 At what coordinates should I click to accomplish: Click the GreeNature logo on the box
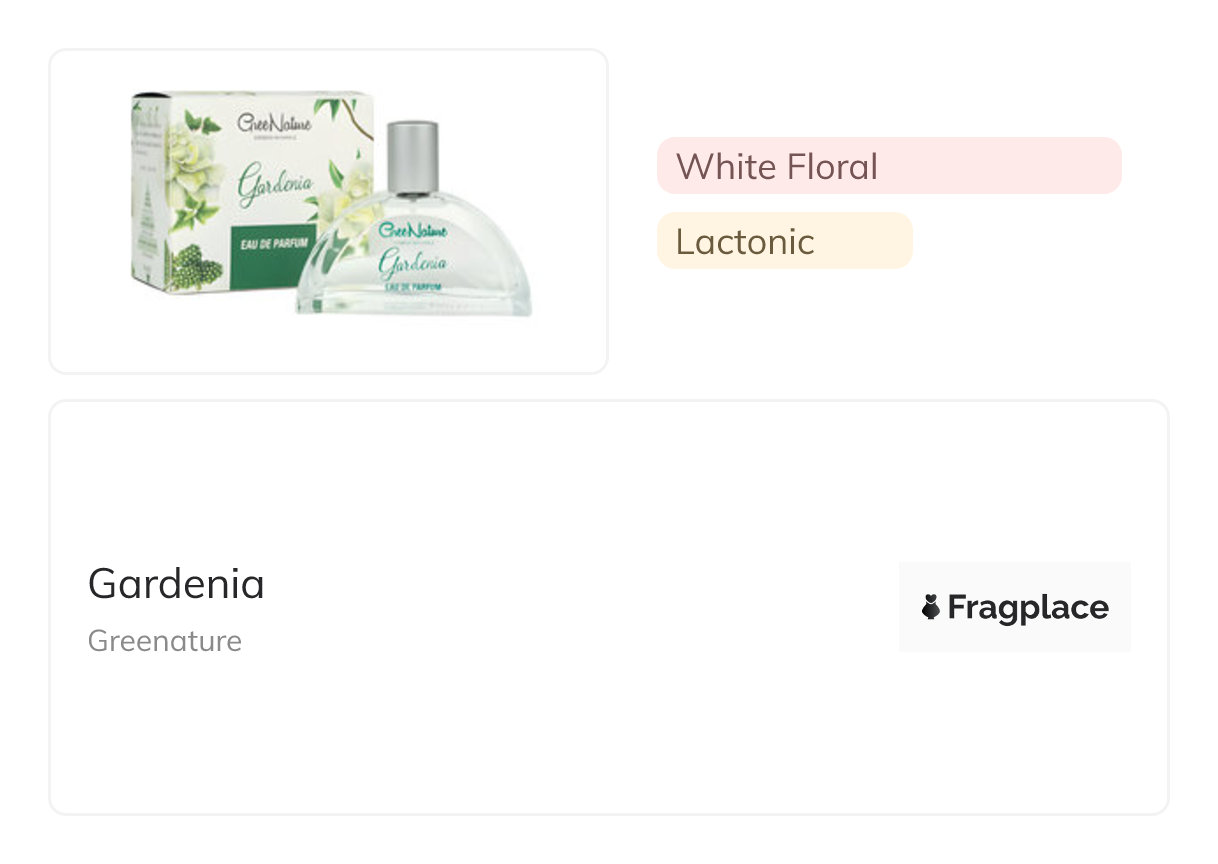pos(274,125)
